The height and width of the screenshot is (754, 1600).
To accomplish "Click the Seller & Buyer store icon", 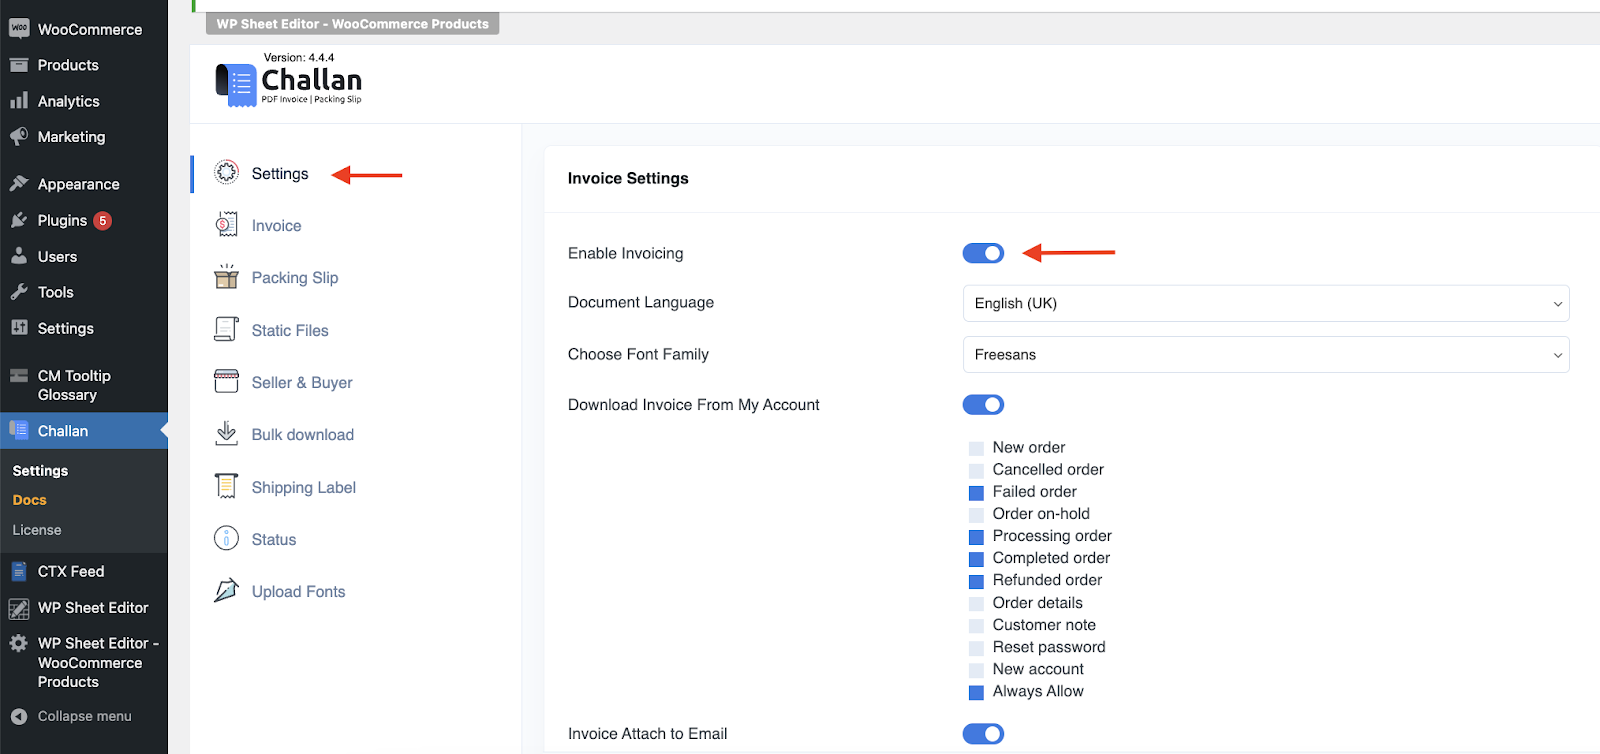I will (x=227, y=381).
